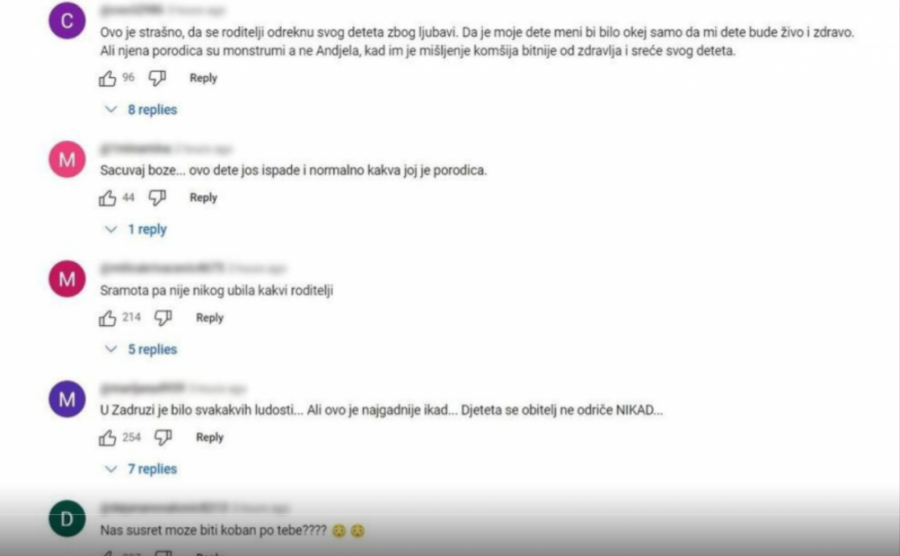The image size is (900, 556).
Task: Reply to the 'U Zadruzi' comment
Action: click(x=210, y=438)
